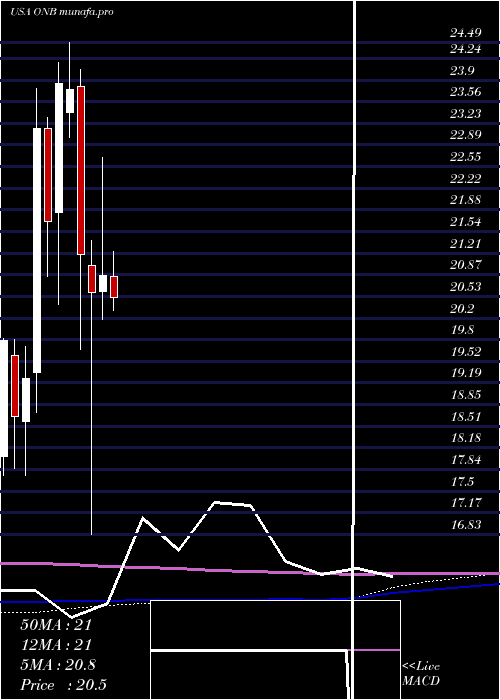Select the 20.2 price label

462,308
